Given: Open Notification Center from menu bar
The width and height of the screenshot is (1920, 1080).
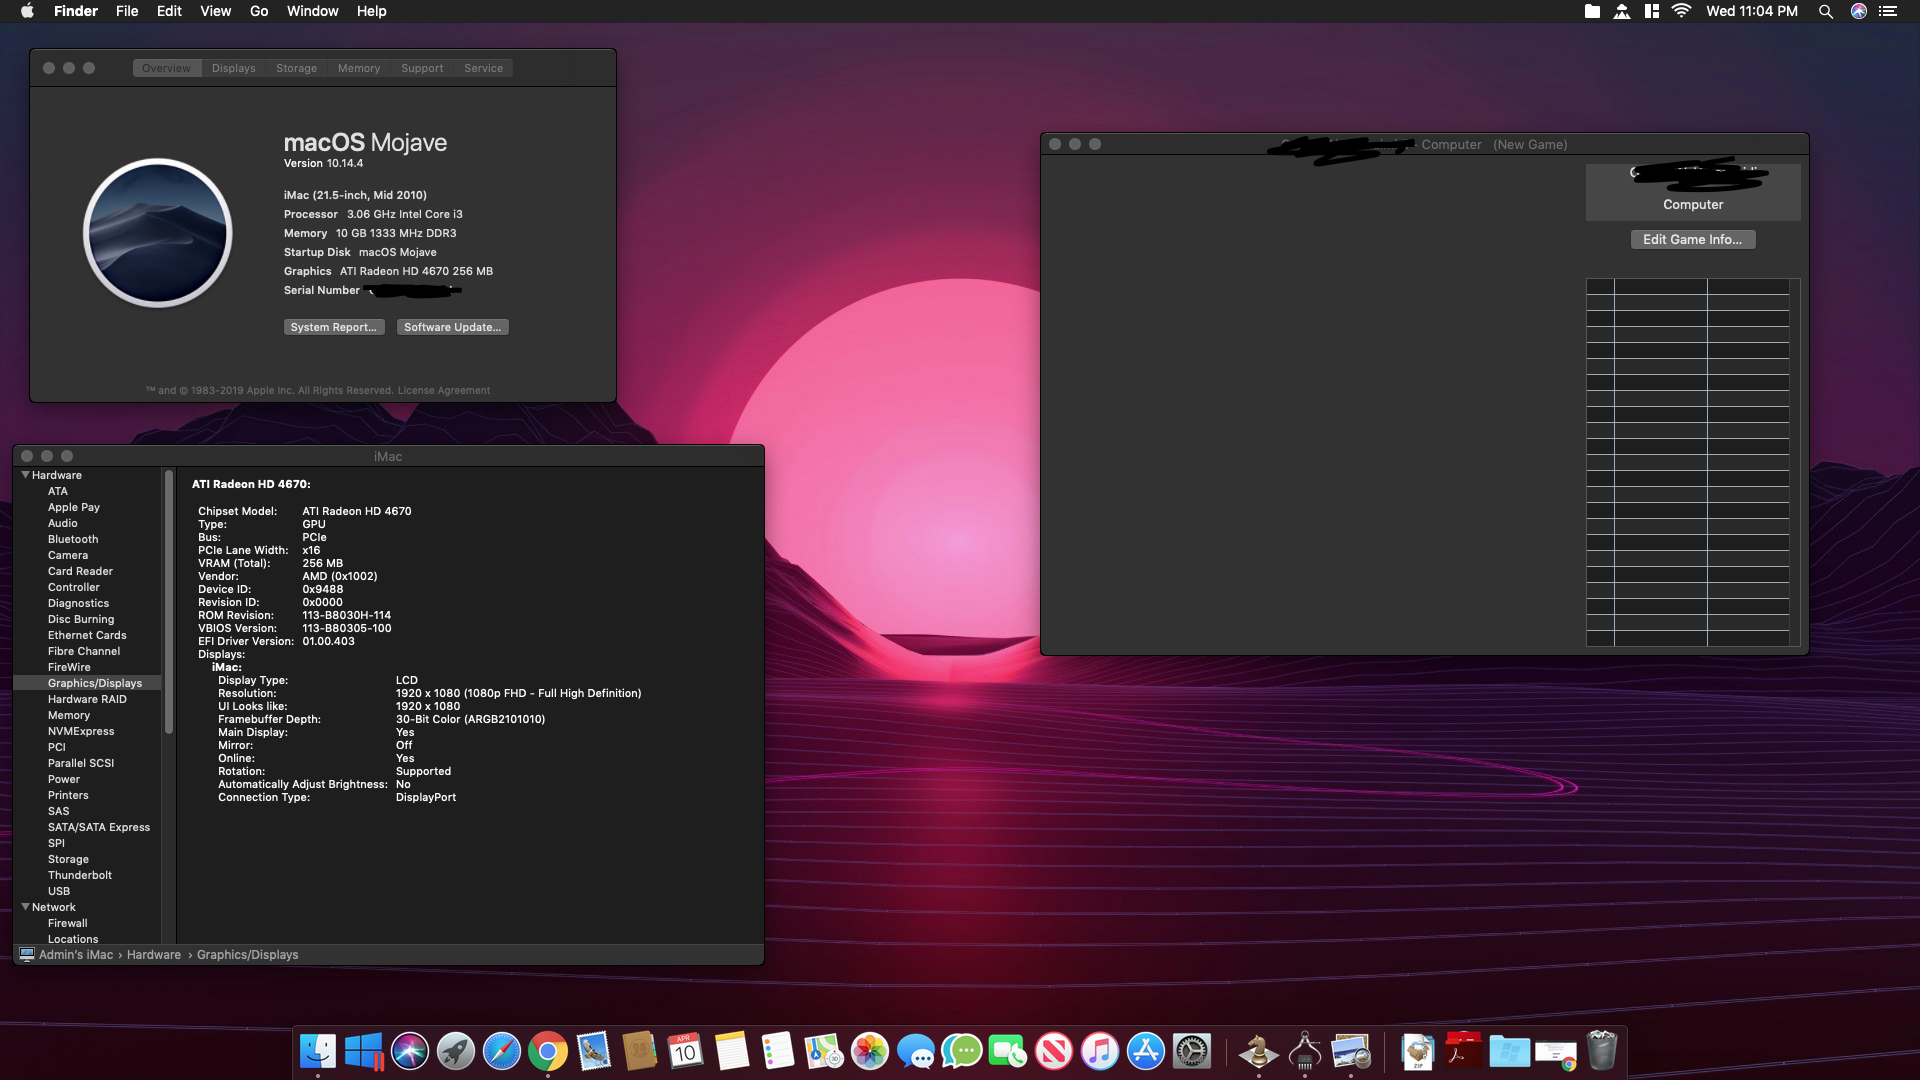Looking at the screenshot, I should (1888, 11).
